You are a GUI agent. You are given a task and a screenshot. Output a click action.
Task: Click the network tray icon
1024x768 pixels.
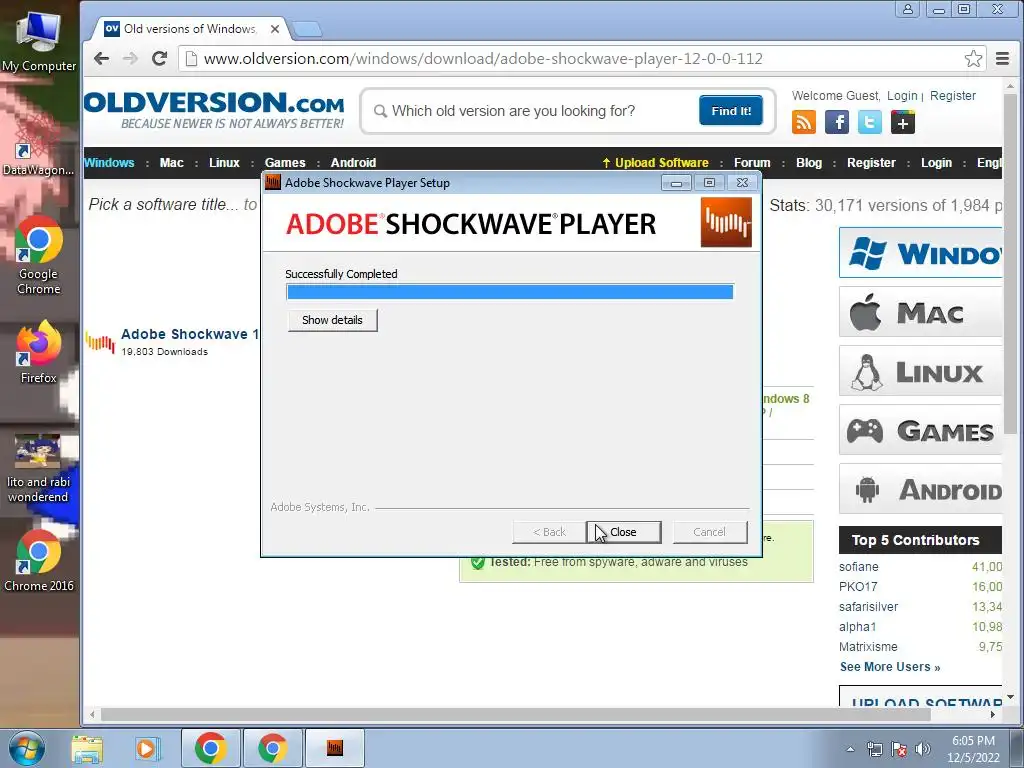coord(874,749)
